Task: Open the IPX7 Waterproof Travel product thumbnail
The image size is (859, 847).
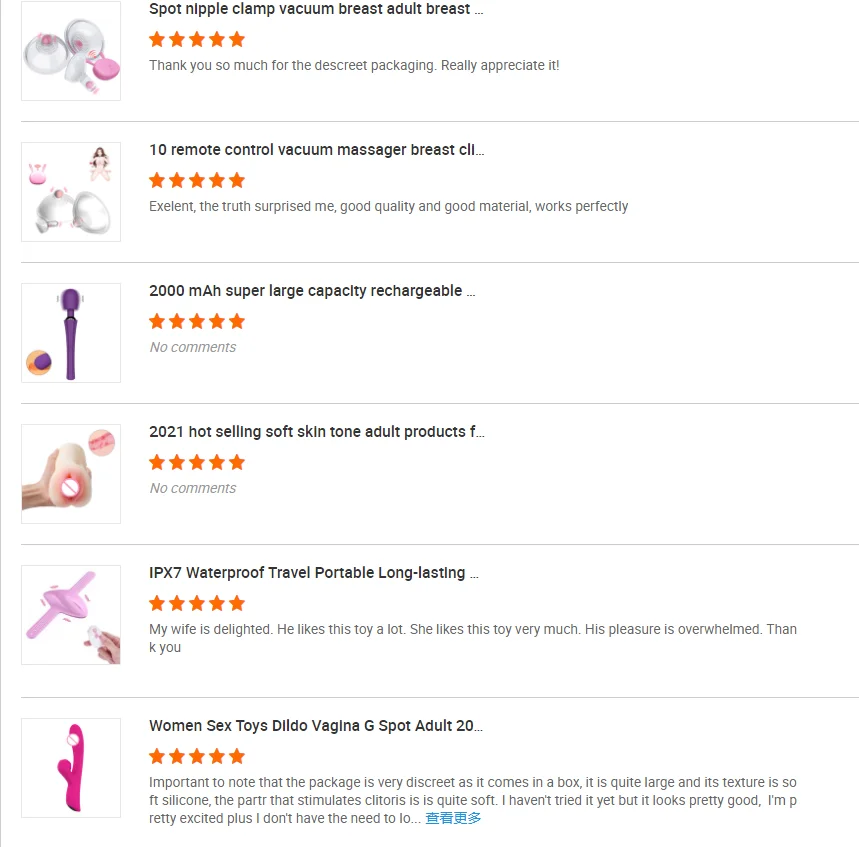Action: tap(71, 615)
